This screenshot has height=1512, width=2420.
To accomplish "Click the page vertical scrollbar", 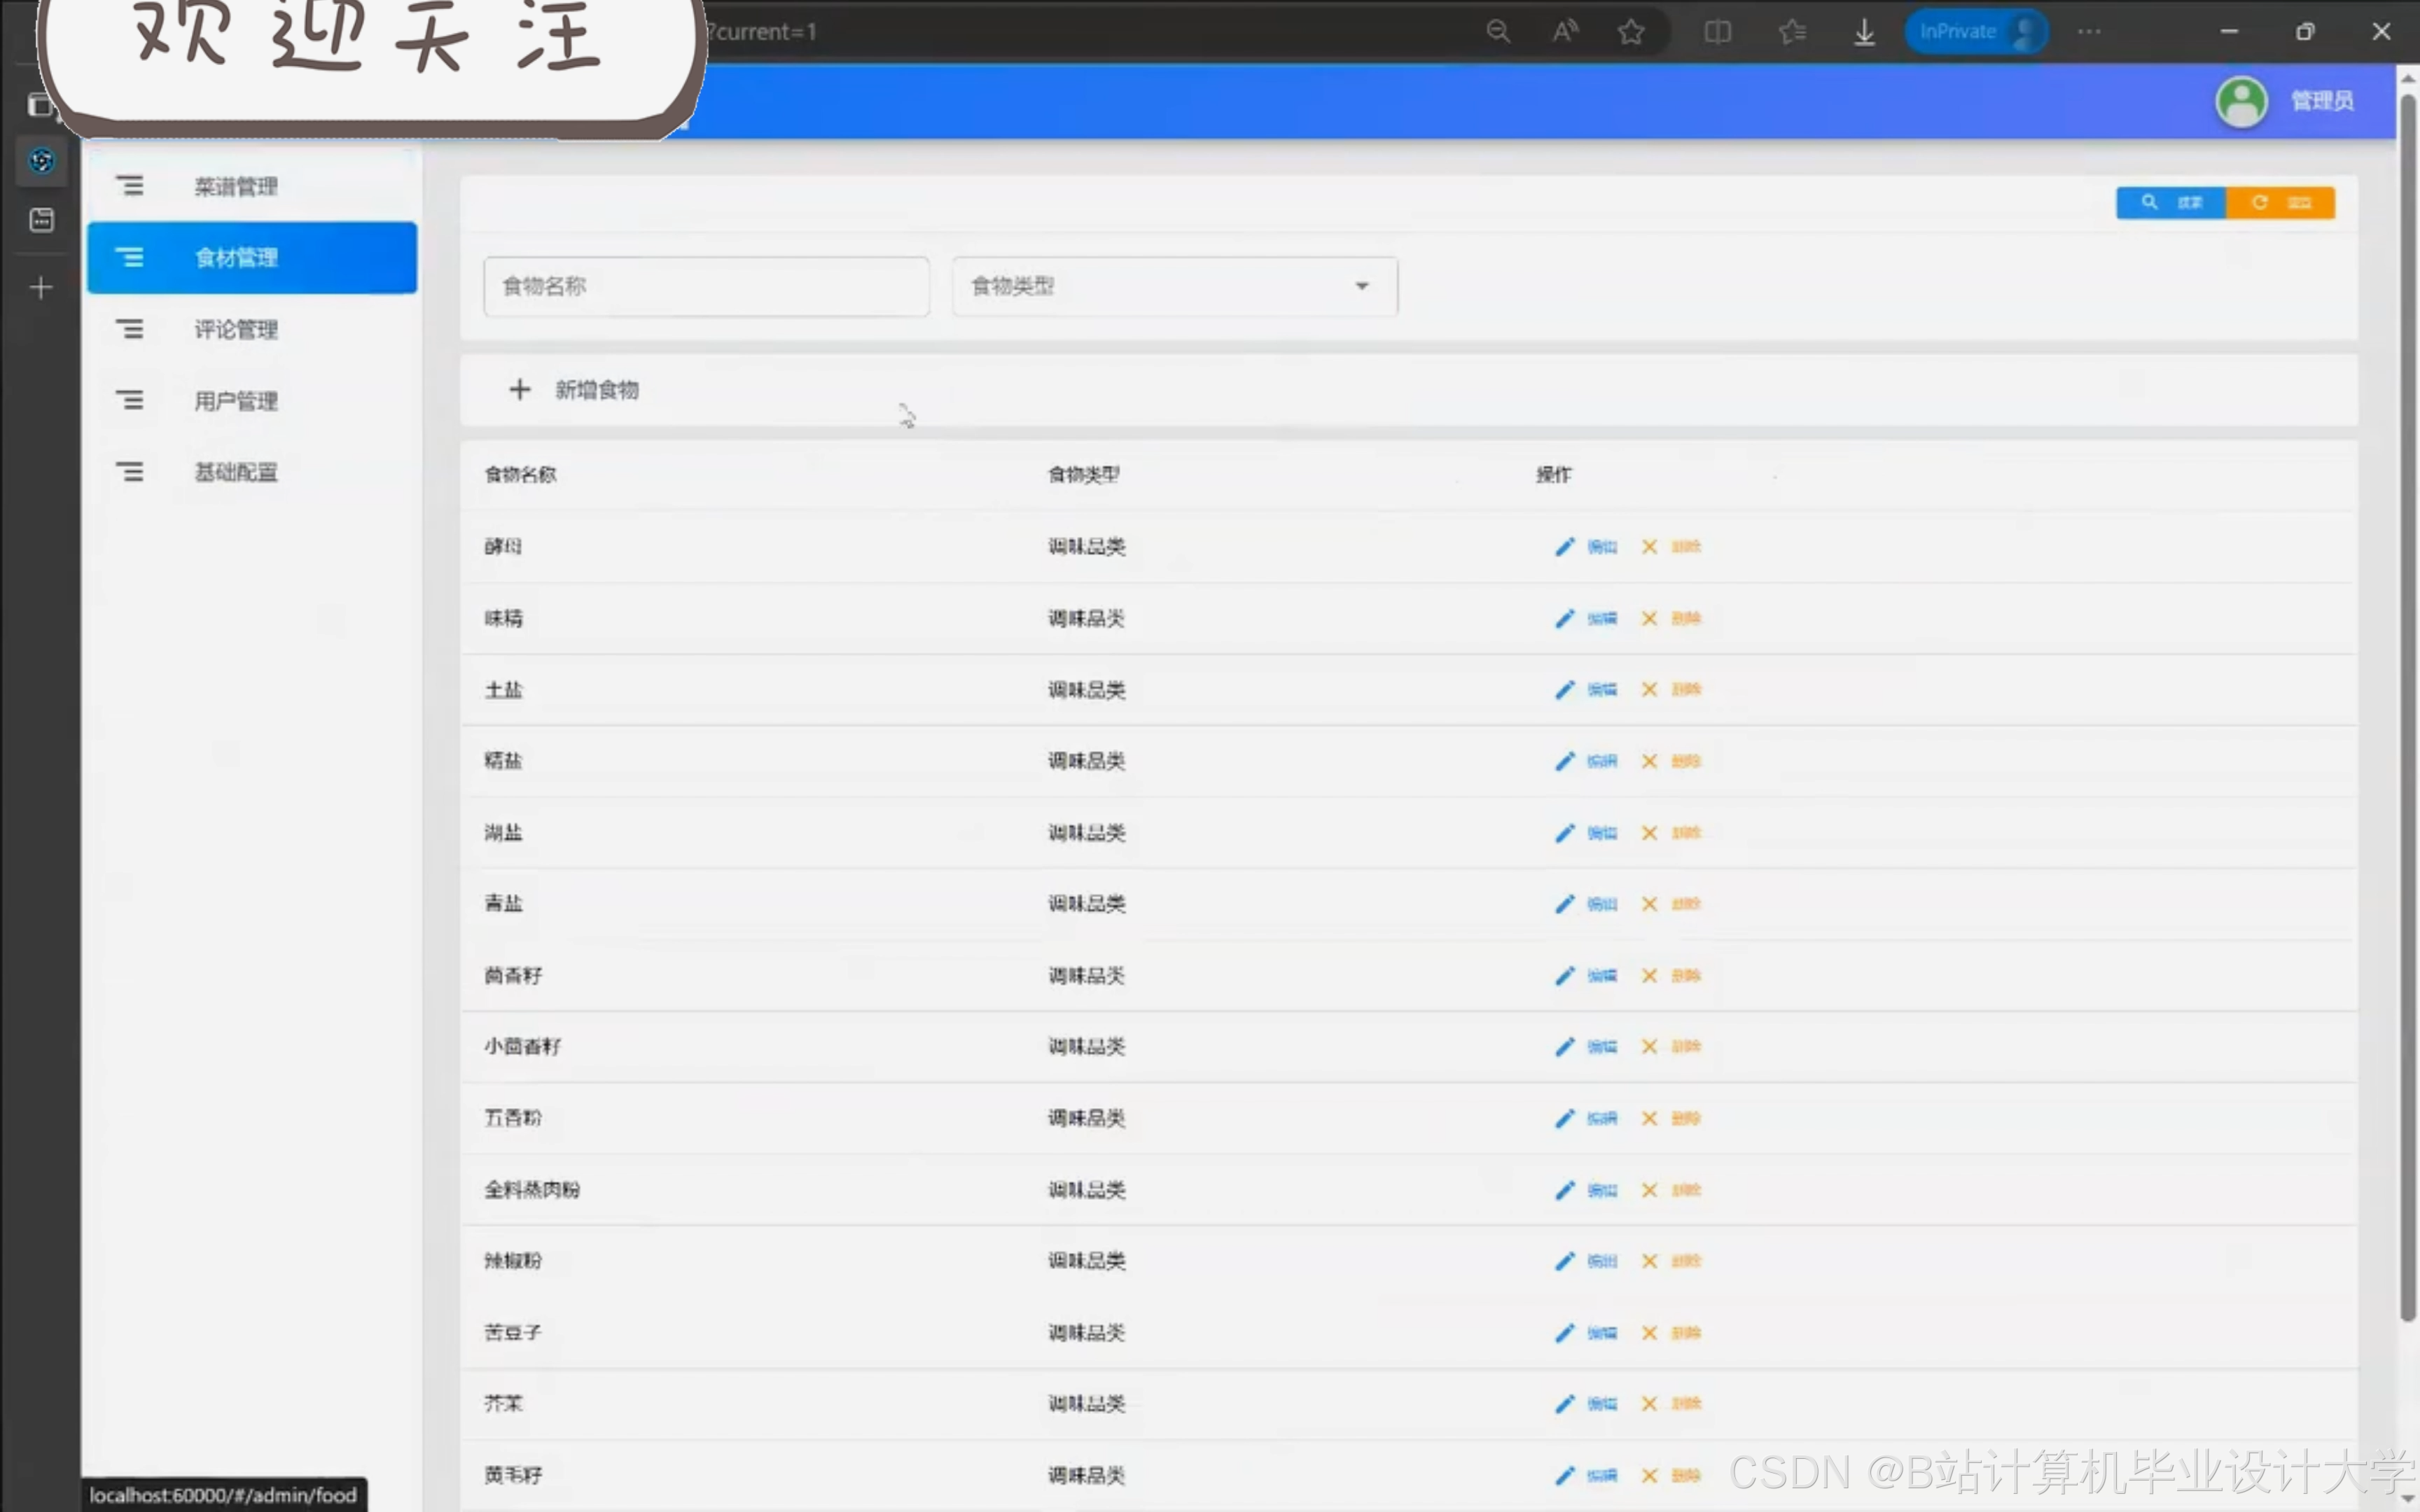I will click(2407, 700).
